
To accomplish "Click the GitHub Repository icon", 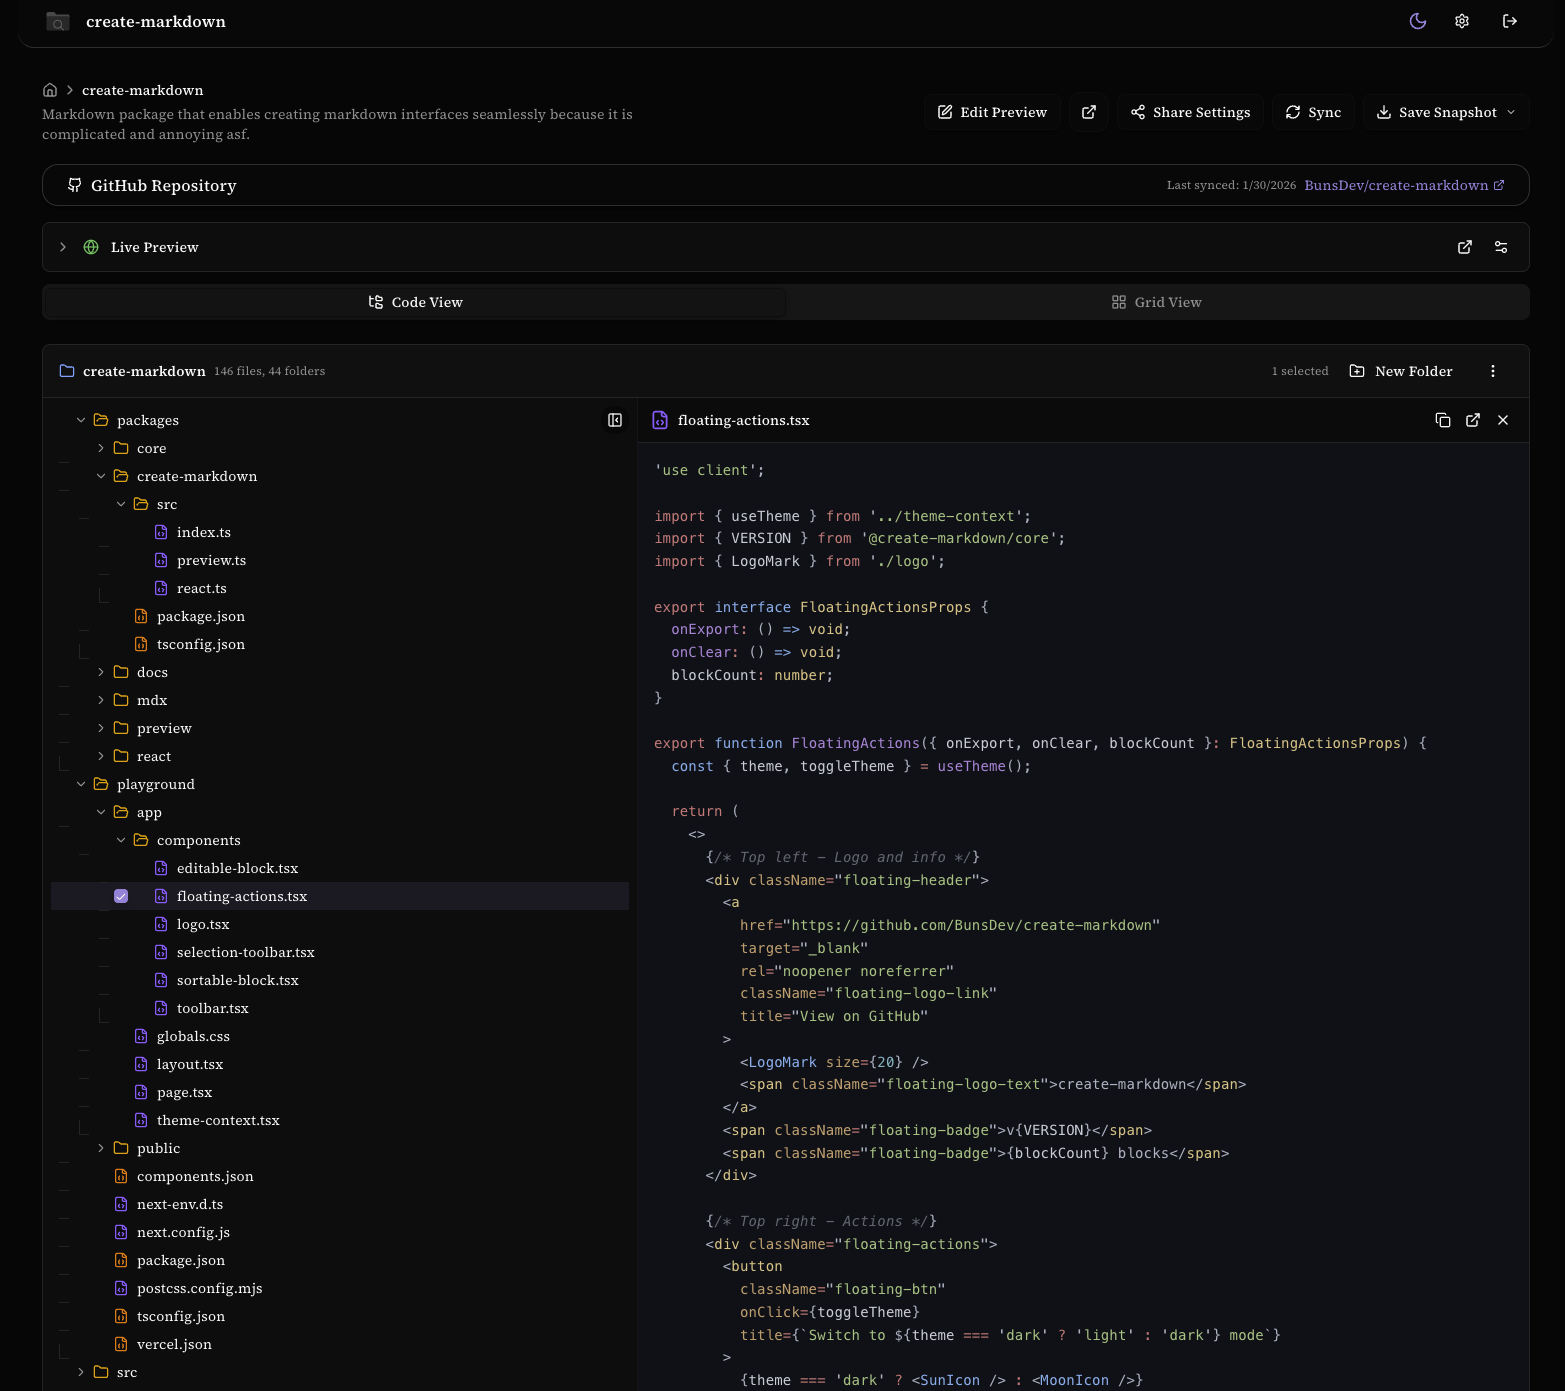I will [75, 185].
